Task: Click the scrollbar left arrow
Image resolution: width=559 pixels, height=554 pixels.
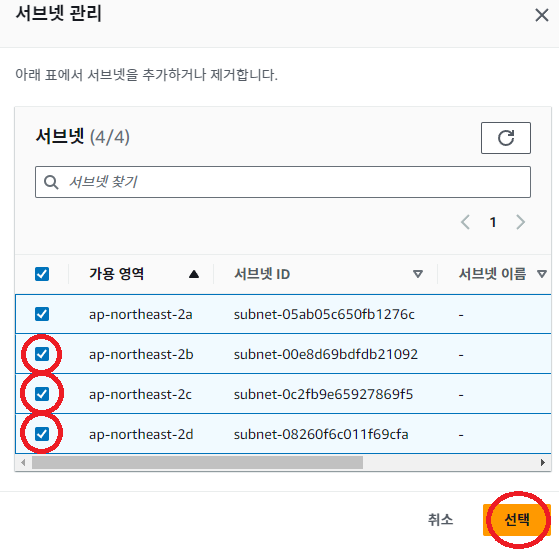Action: (x=23, y=462)
